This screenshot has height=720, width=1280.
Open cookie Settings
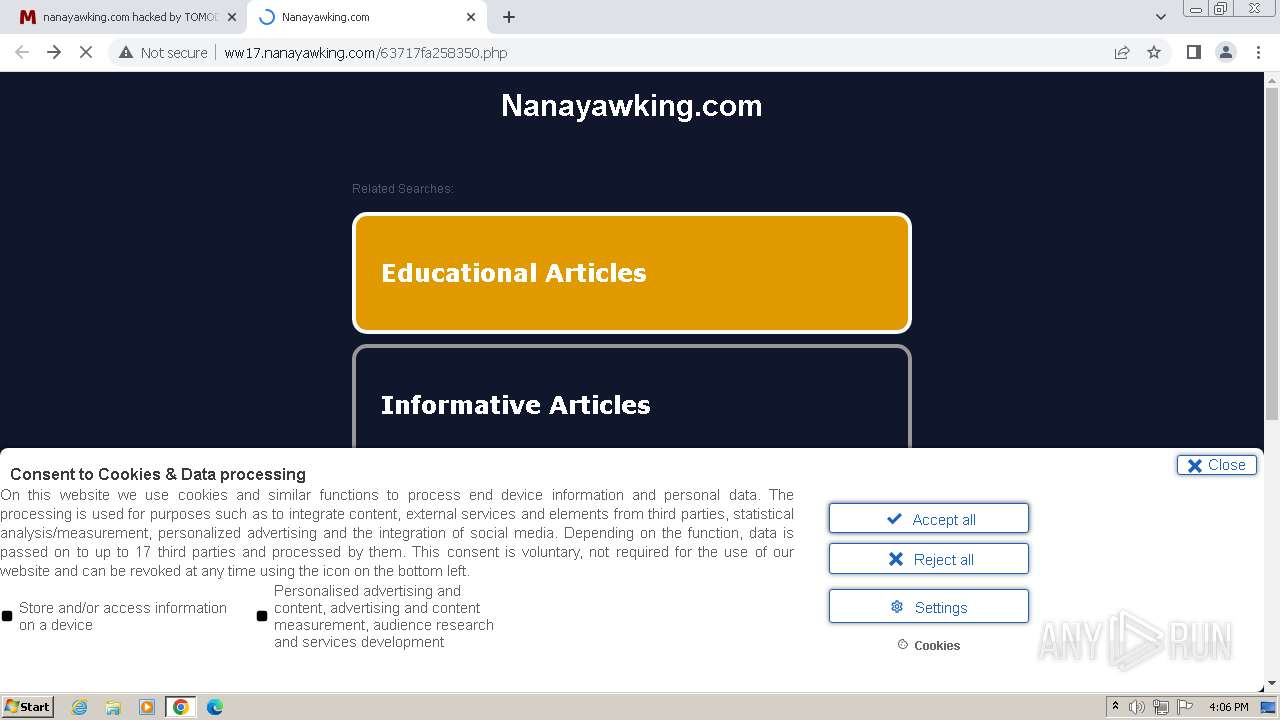pos(929,607)
